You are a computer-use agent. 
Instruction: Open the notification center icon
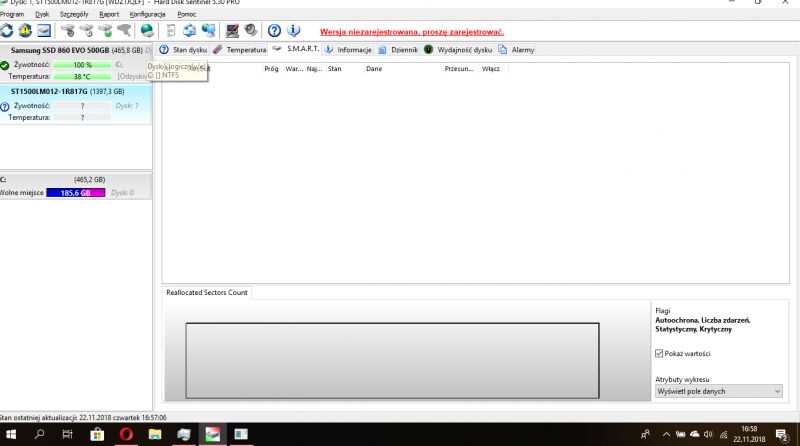tap(782, 434)
